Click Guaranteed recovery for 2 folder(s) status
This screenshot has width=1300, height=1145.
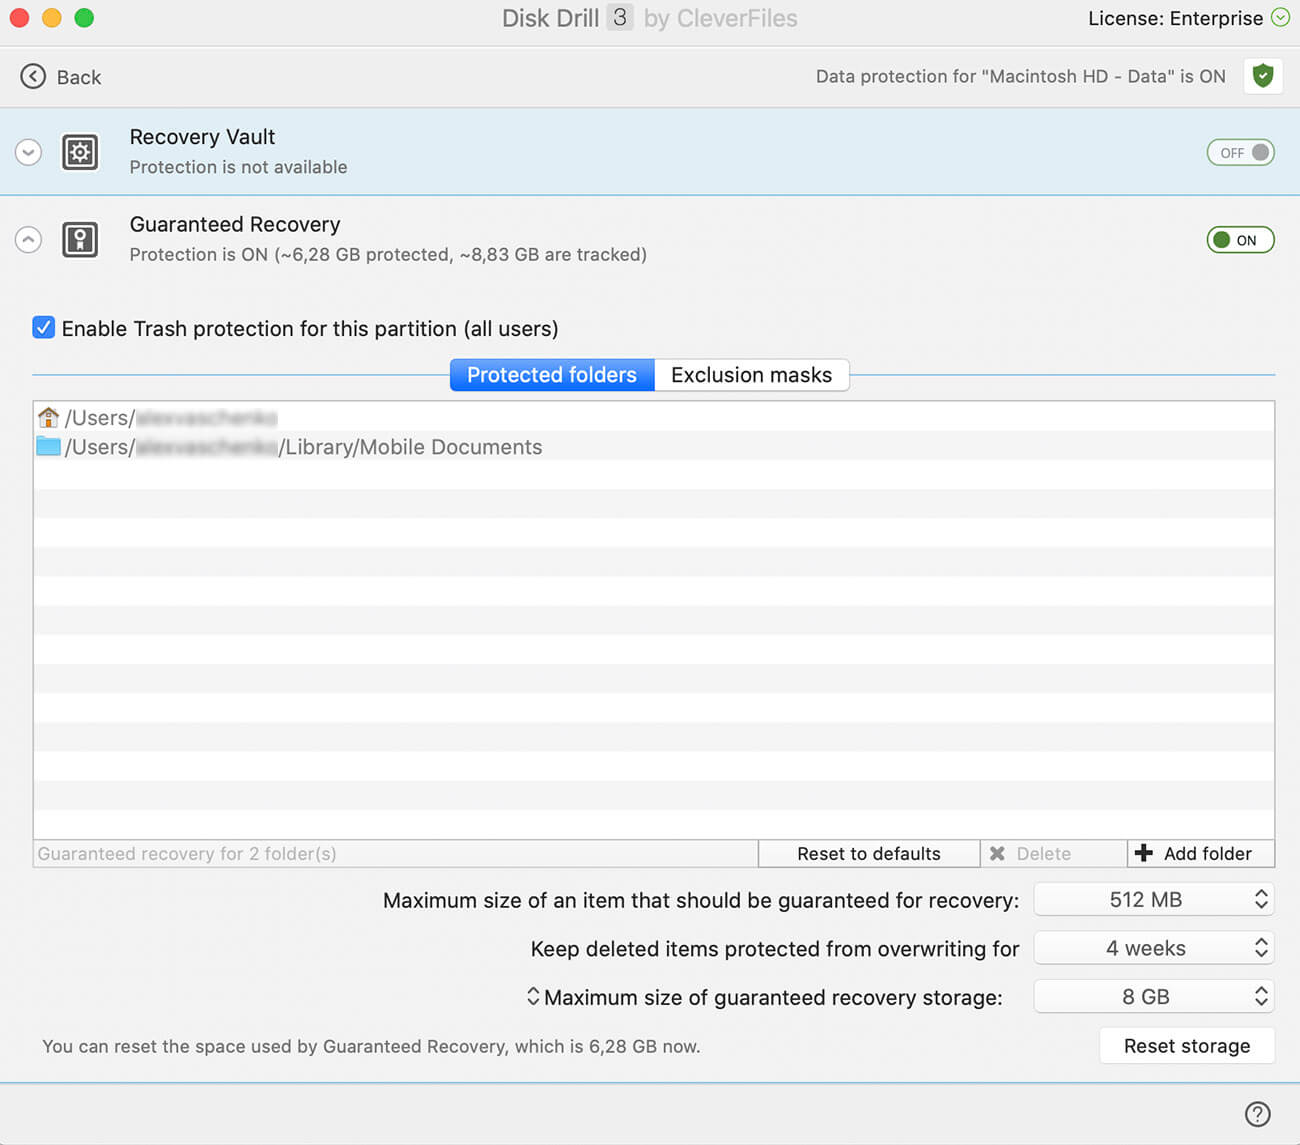point(187,854)
